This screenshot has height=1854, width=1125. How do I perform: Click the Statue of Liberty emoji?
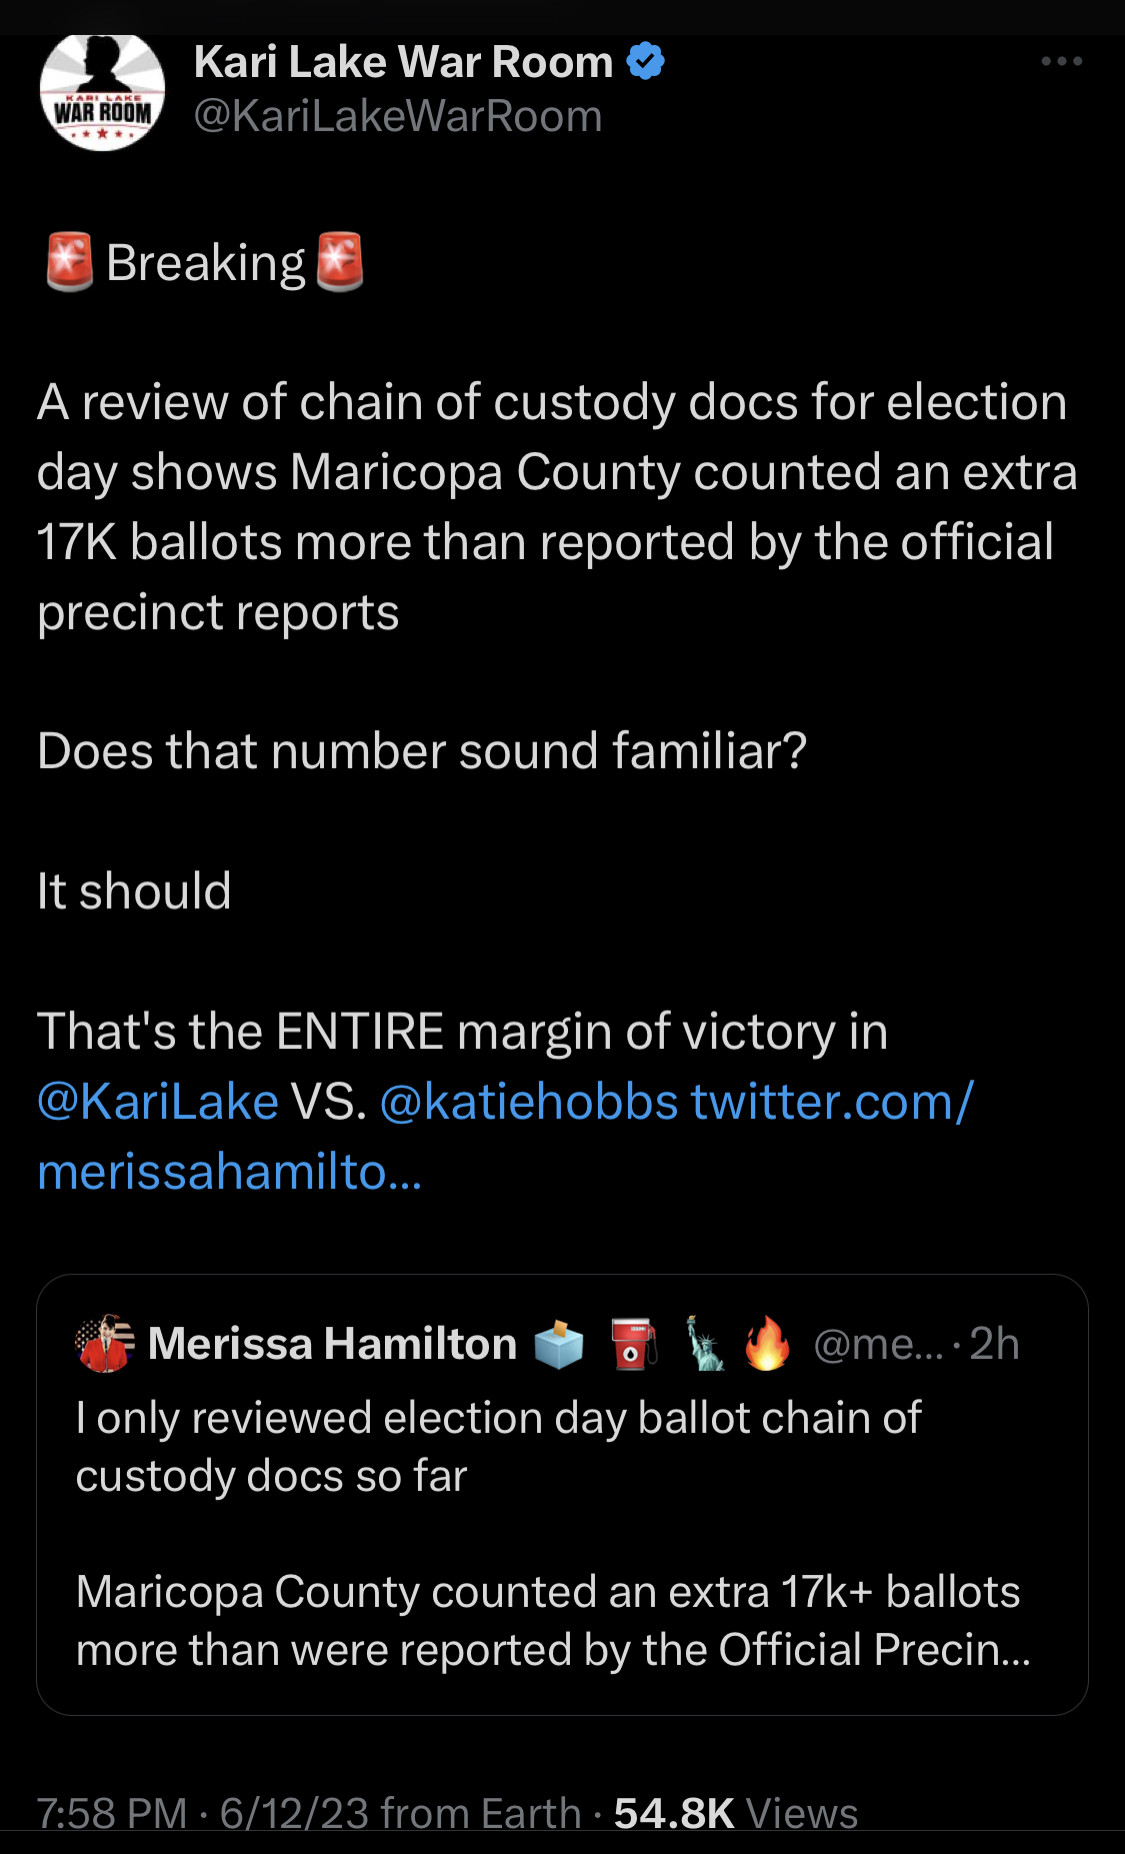click(705, 1344)
